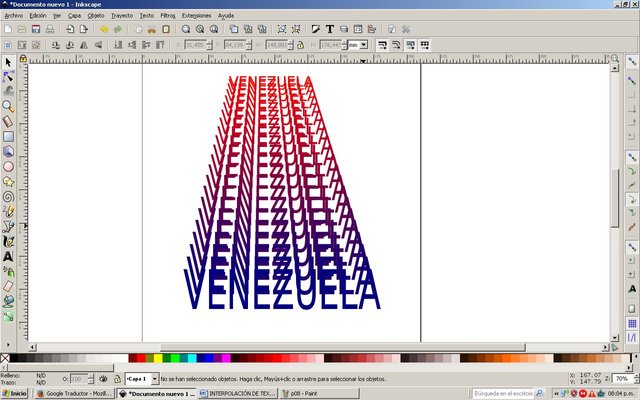The width and height of the screenshot is (640, 400).
Task: Select the Tweak tool
Action: coord(8,91)
